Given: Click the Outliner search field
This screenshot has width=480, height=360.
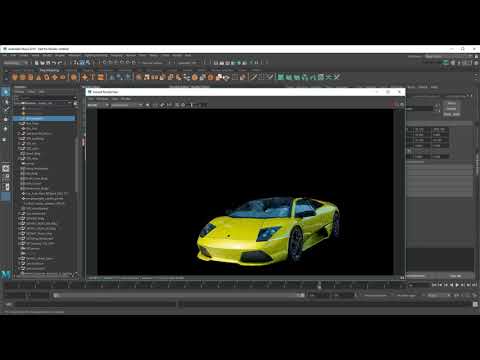Looking at the screenshot, I should [x=45, y=98].
